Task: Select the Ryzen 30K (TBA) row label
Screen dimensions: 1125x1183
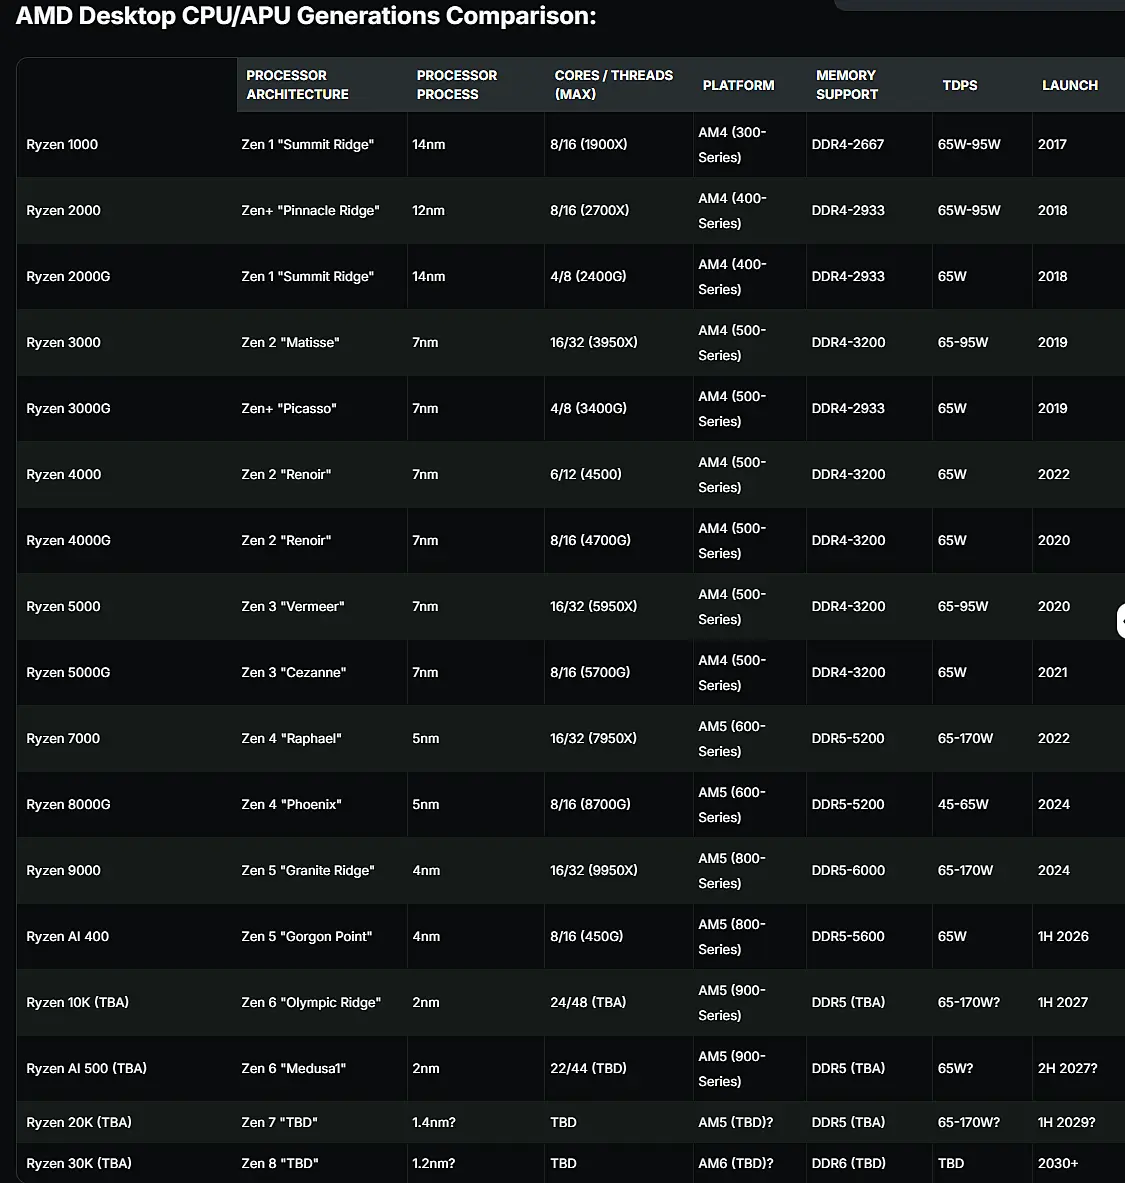Action: click(78, 1163)
